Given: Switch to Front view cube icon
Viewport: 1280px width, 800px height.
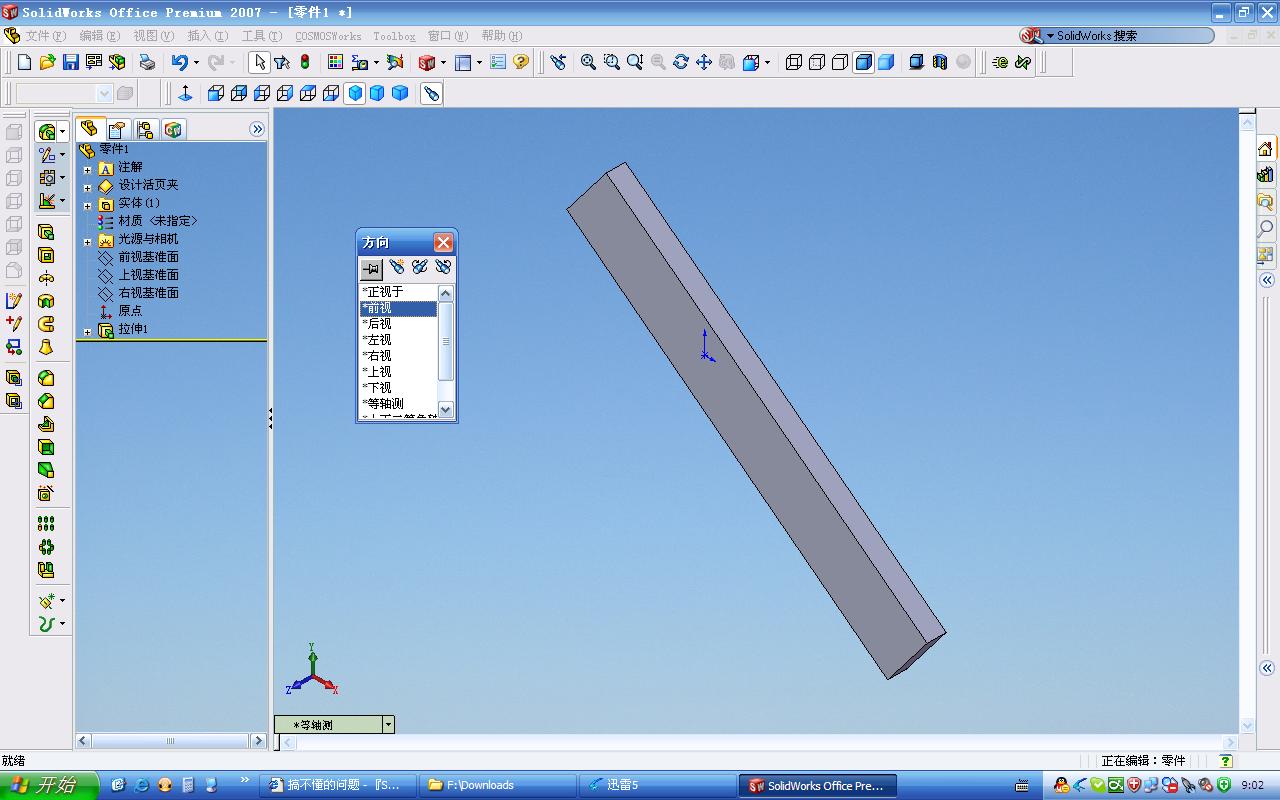Looking at the screenshot, I should click(x=216, y=93).
